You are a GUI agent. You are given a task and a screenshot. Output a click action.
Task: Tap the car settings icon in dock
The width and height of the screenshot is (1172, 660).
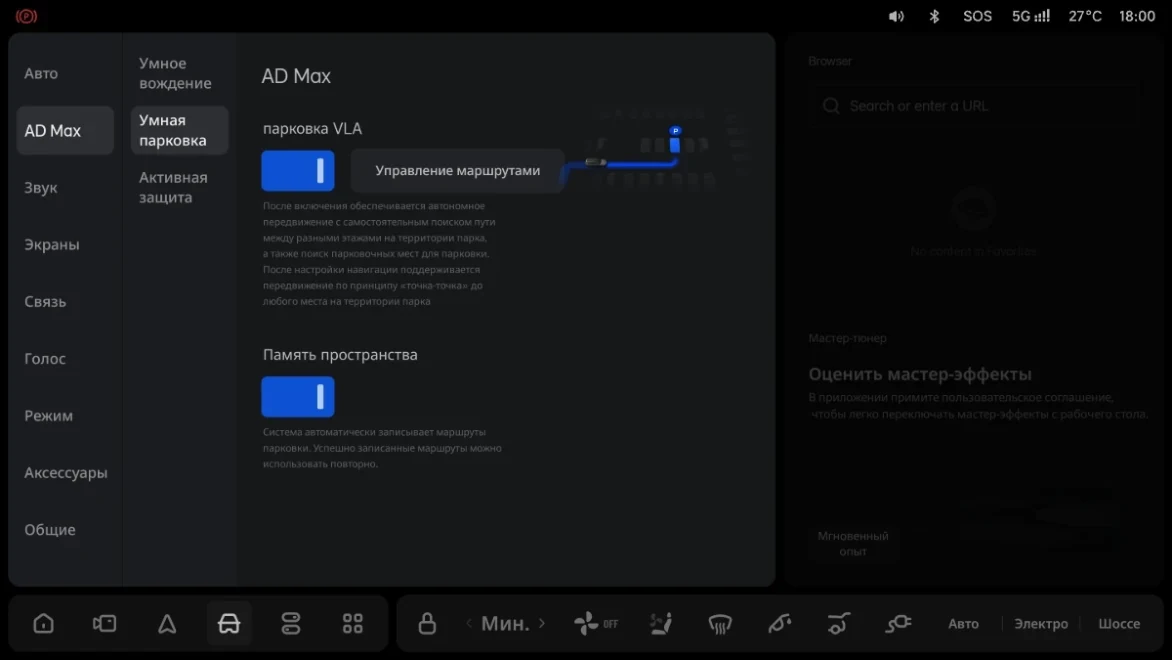[x=229, y=623]
